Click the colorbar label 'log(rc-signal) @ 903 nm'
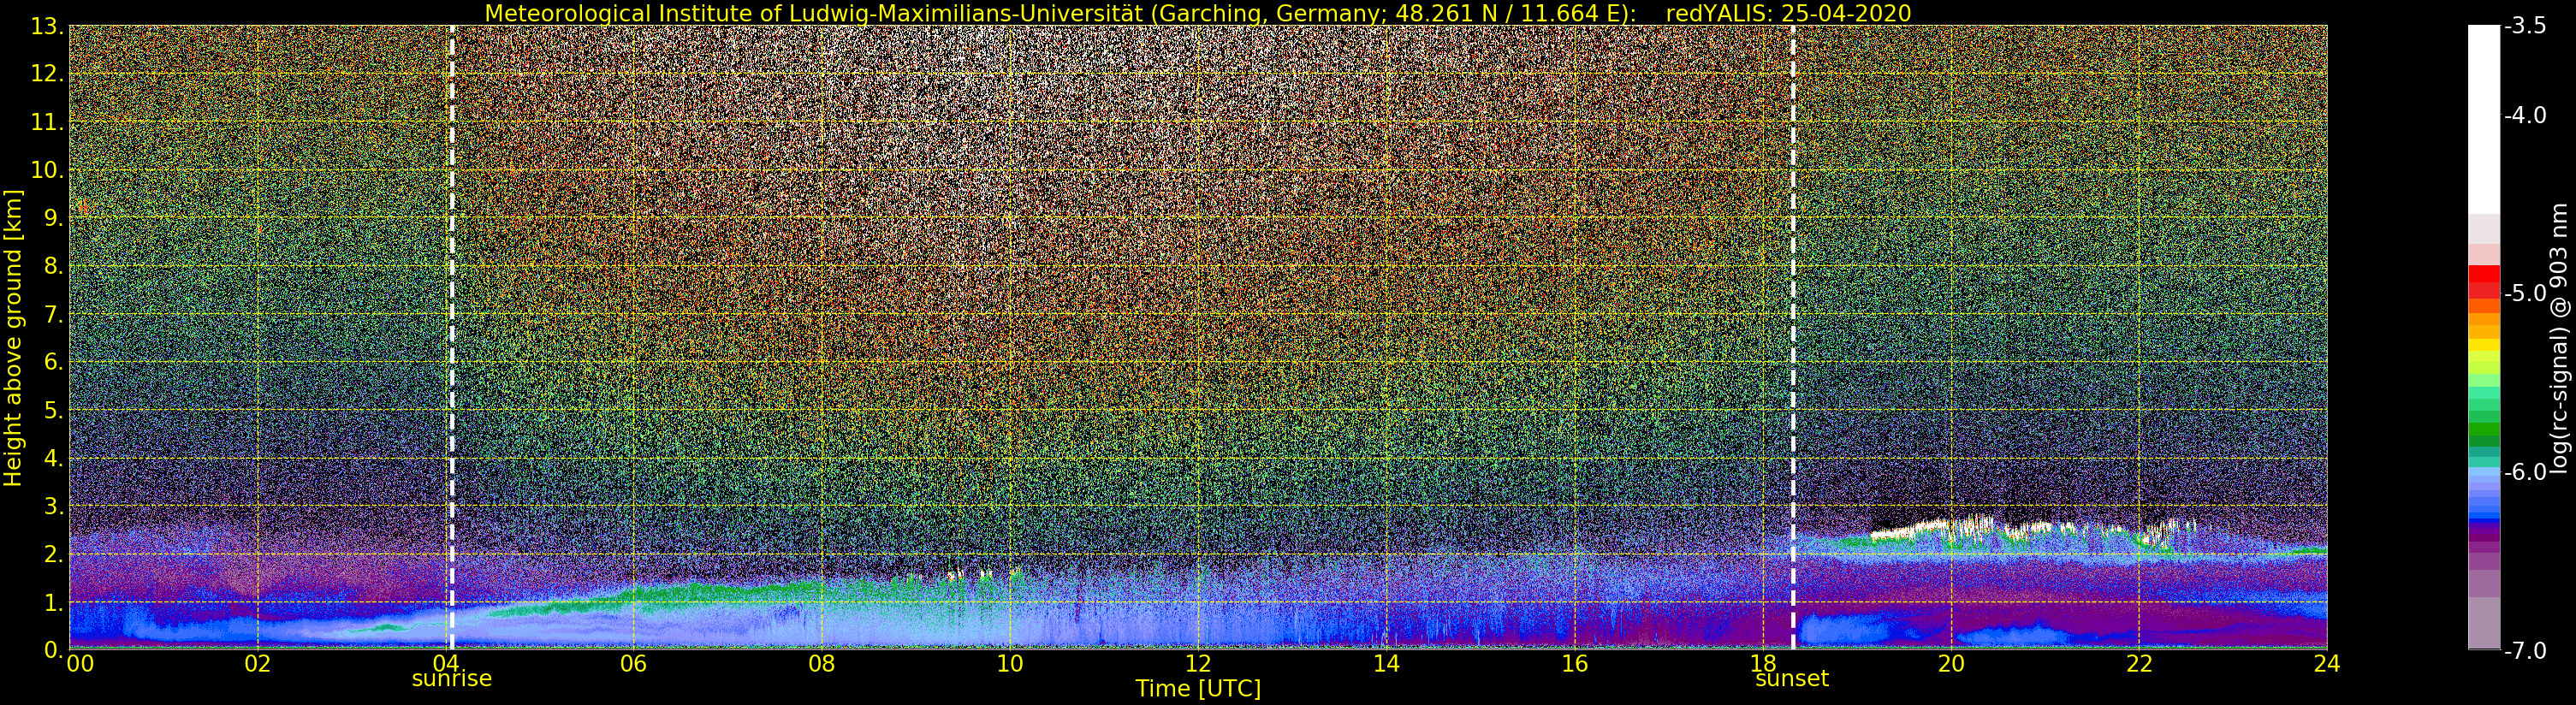 [2559, 338]
